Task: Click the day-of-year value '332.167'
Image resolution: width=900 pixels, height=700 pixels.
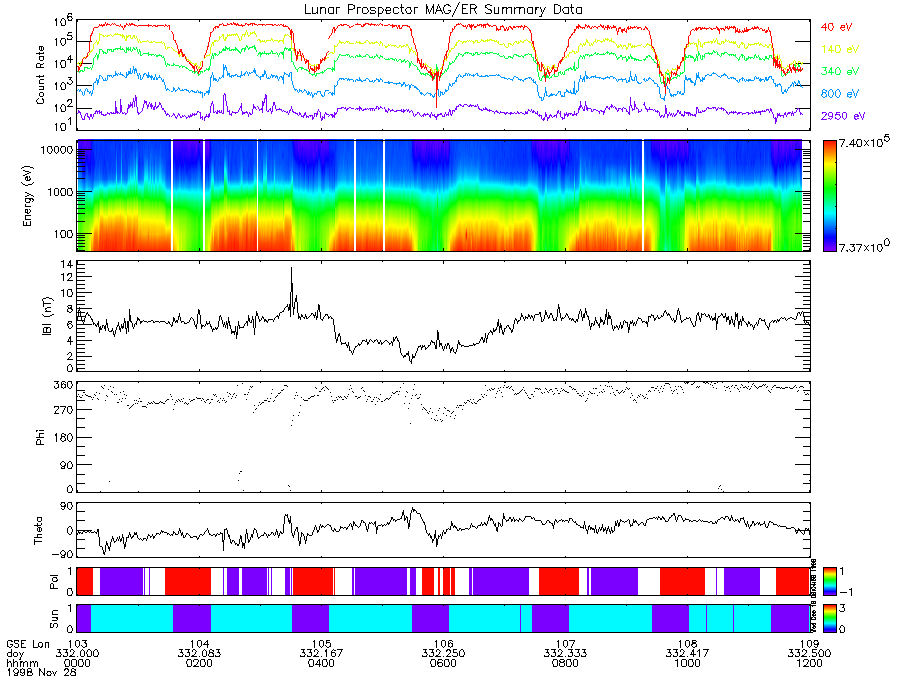Action: [321, 654]
